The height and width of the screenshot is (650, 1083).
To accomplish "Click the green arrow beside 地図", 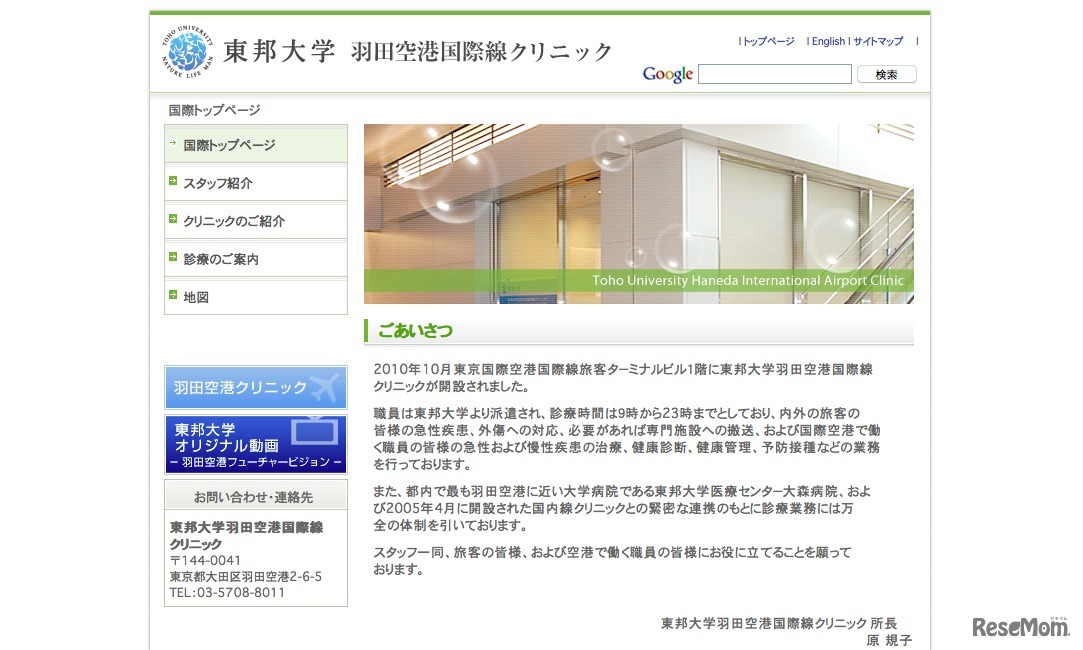I will coord(175,296).
